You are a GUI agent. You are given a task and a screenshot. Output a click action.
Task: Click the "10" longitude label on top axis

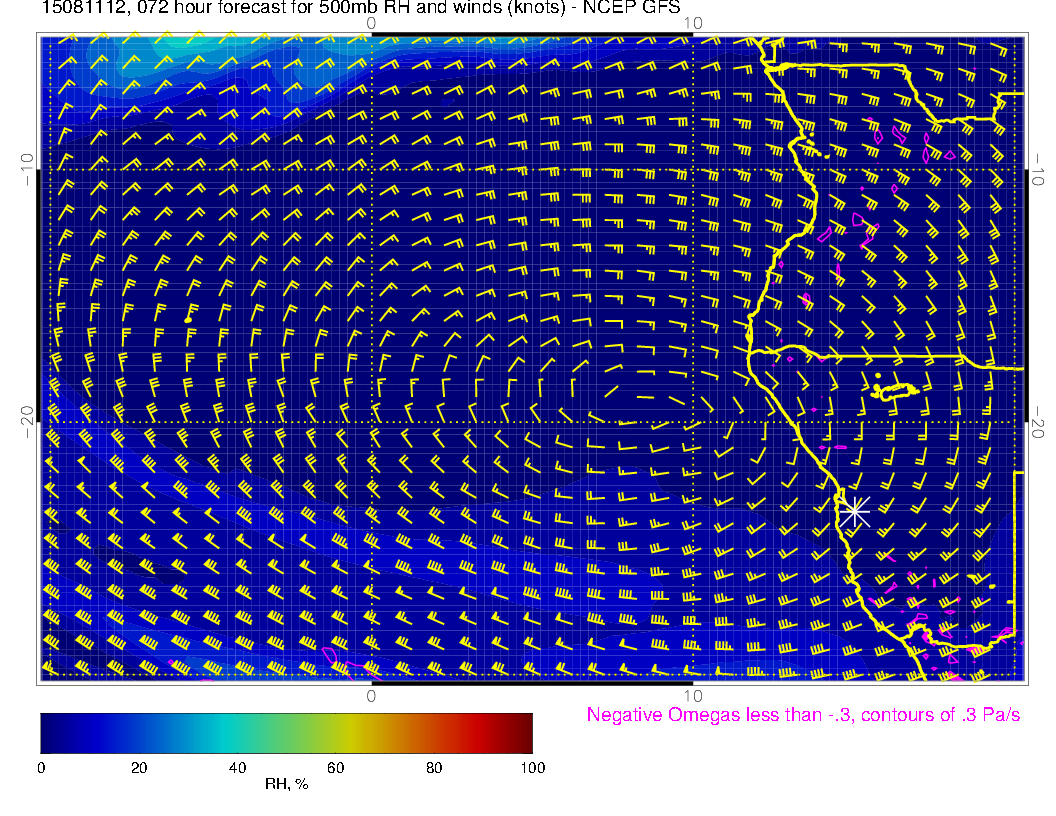coord(693,23)
